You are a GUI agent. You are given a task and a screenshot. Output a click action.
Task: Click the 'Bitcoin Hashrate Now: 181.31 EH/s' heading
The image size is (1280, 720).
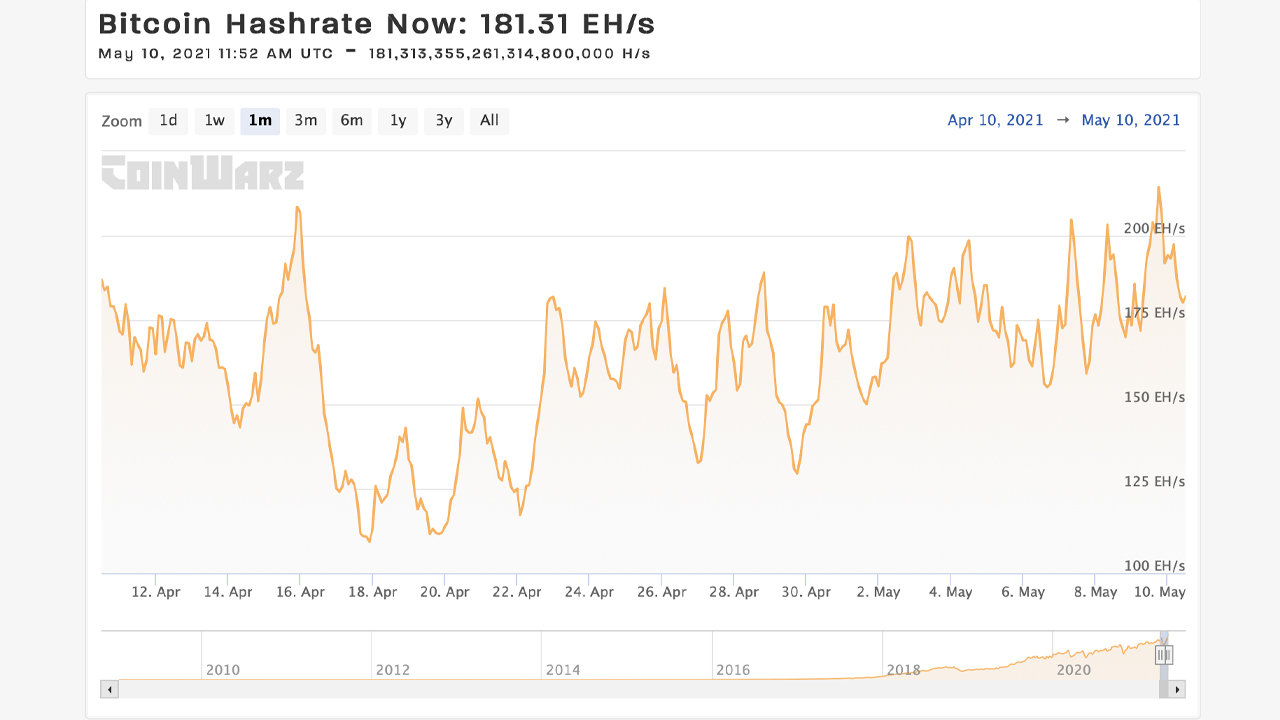[x=376, y=24]
